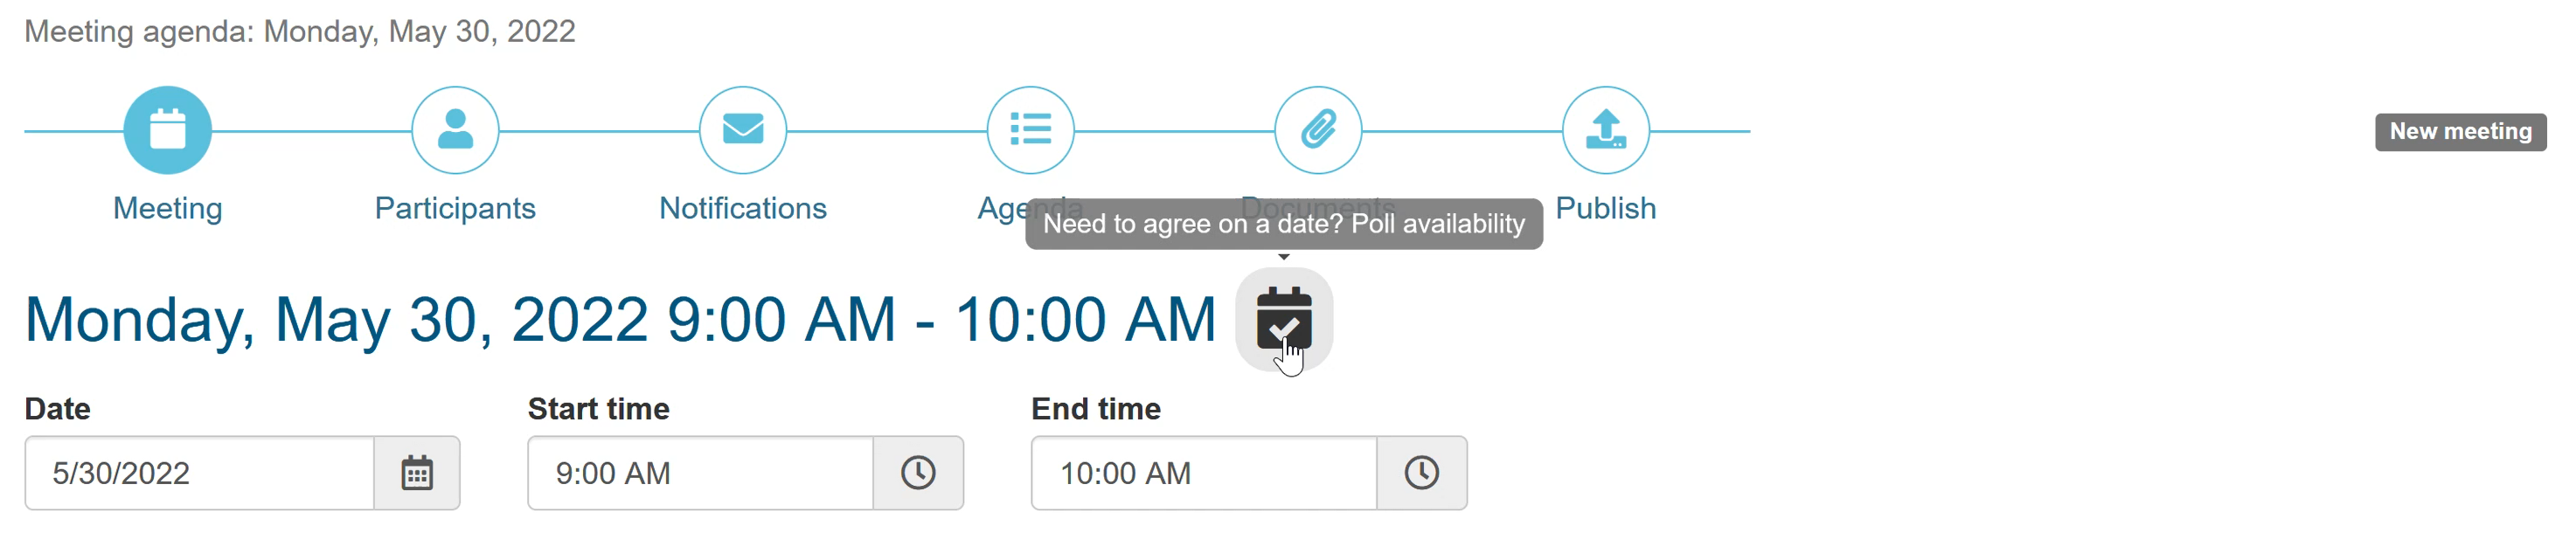The height and width of the screenshot is (533, 2576).
Task: Click the New meeting button
Action: point(2460,131)
